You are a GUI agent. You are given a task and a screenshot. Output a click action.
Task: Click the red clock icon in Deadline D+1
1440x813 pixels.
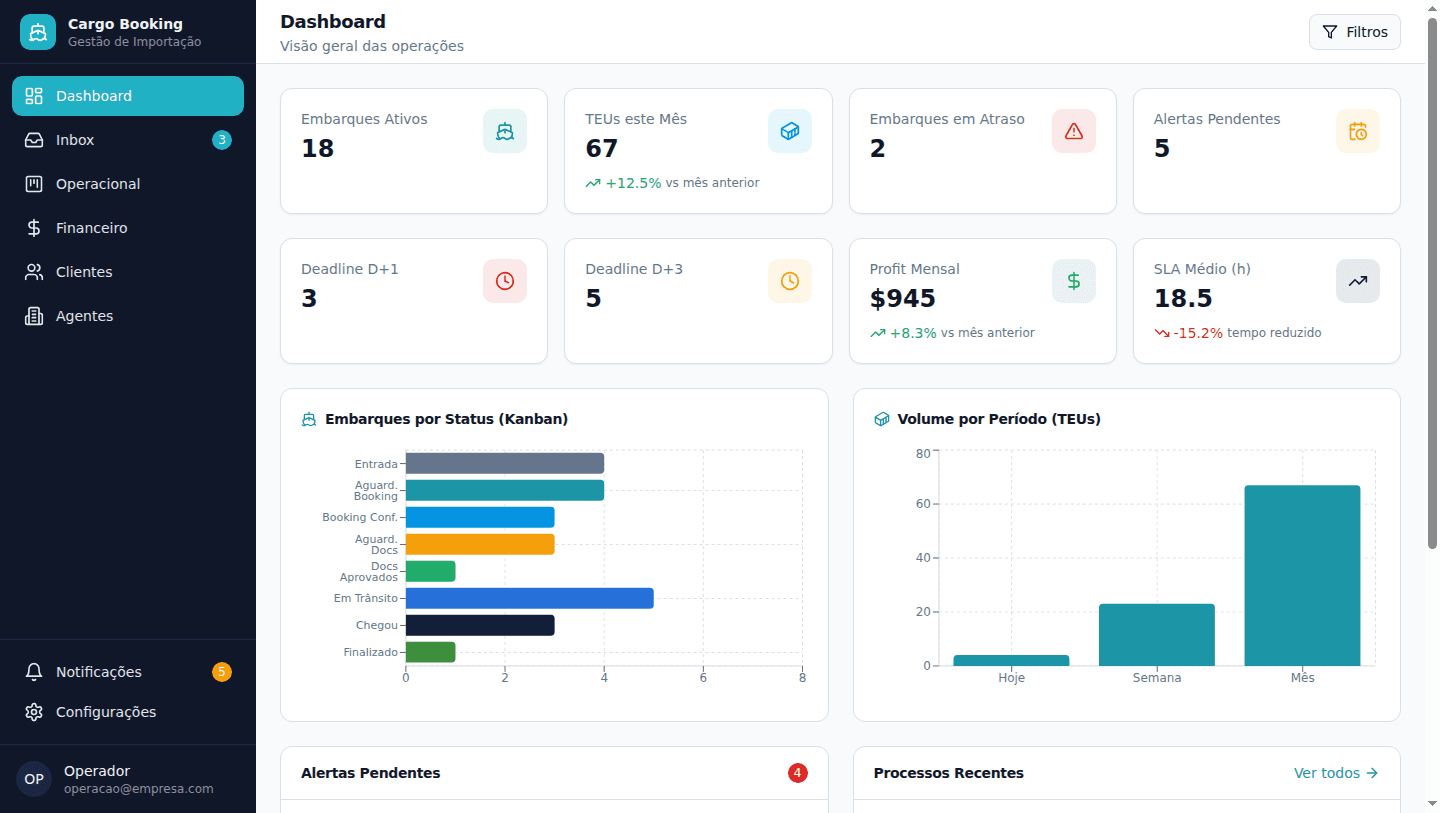[505, 281]
